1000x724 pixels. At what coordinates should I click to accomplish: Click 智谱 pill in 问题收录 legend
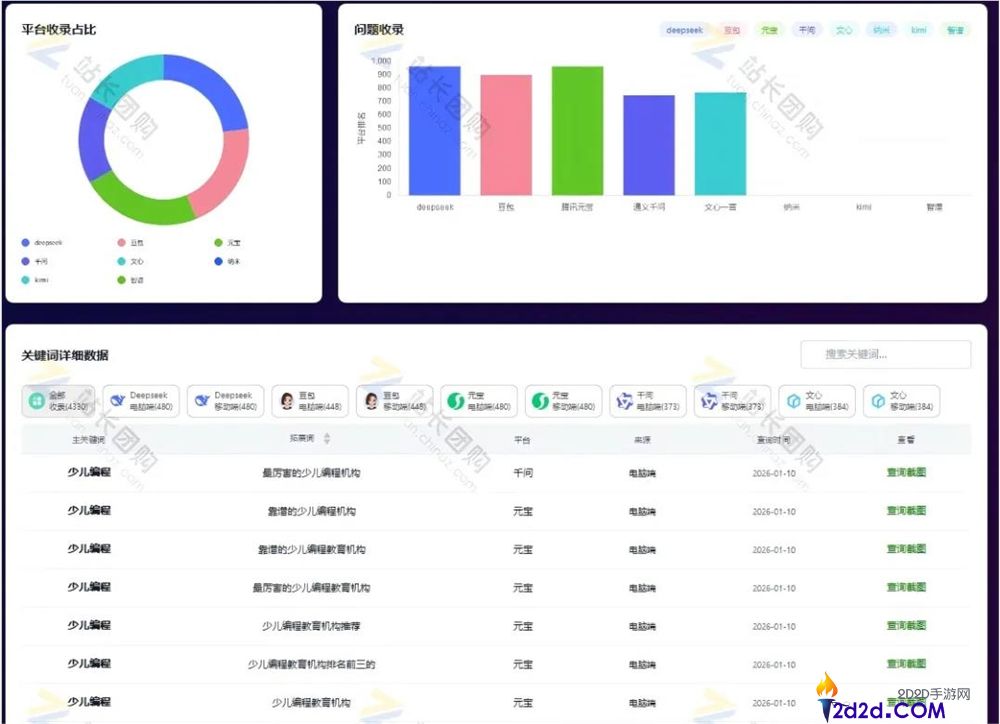[955, 30]
